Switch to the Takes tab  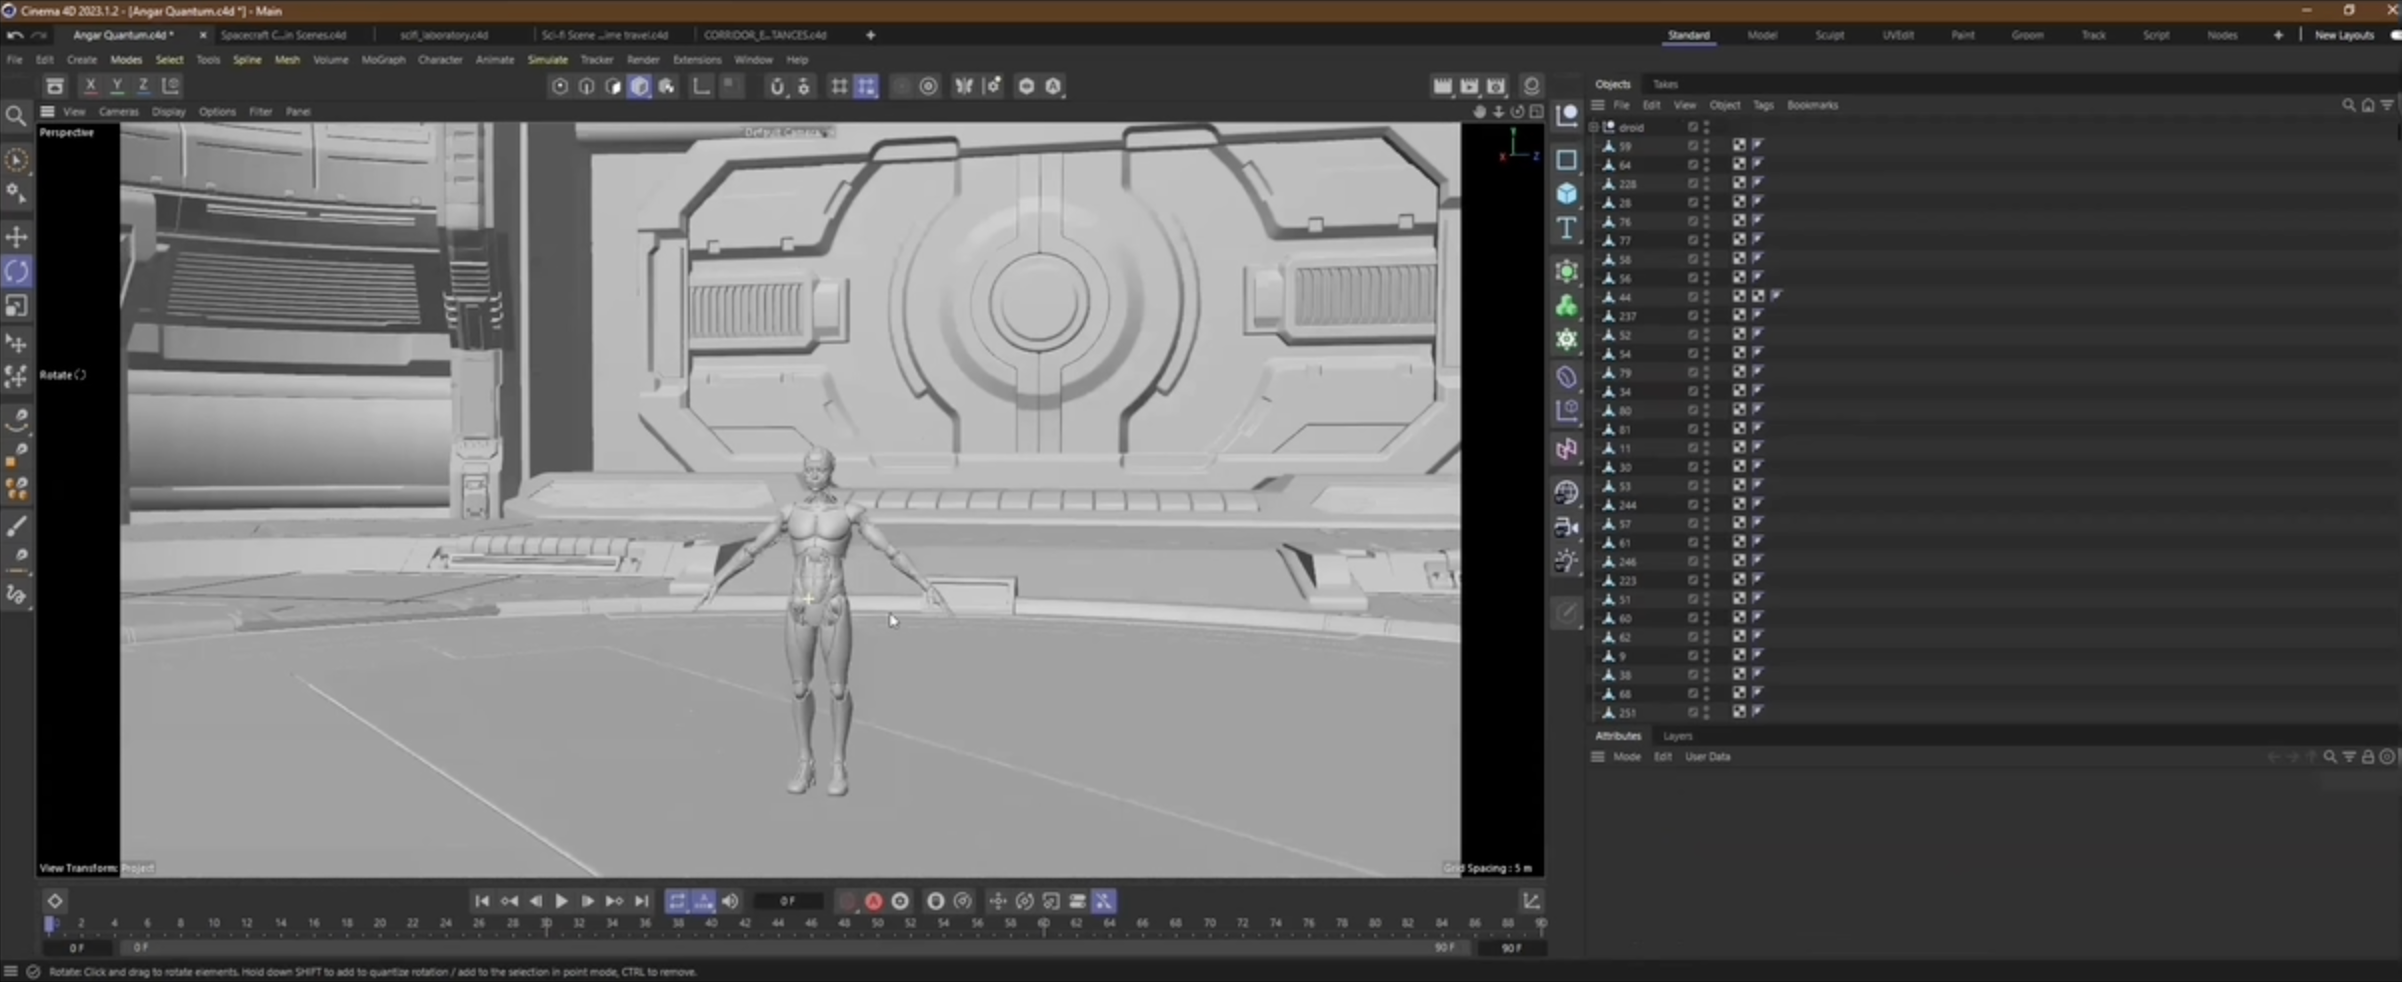click(1665, 84)
